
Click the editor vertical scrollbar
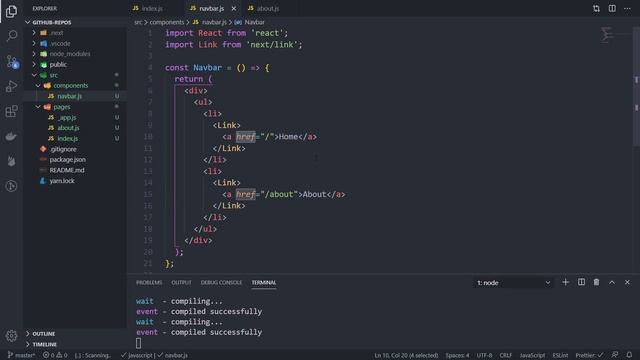[636, 86]
